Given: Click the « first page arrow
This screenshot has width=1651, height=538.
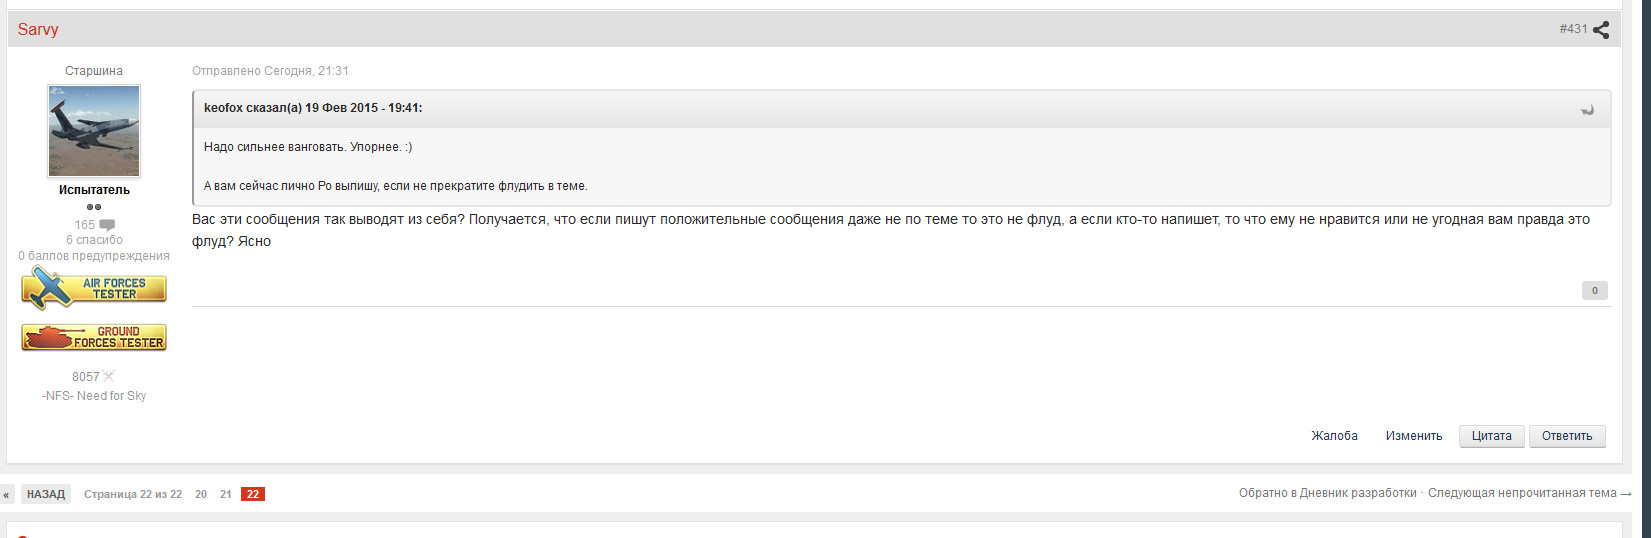Looking at the screenshot, I should [x=6, y=494].
